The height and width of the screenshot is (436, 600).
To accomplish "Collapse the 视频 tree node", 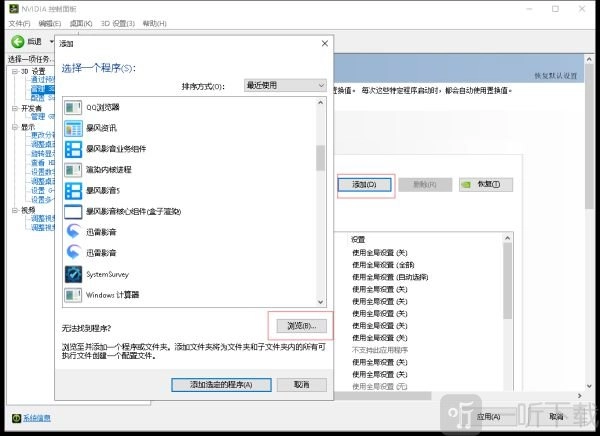I will pyautogui.click(x=14, y=210).
